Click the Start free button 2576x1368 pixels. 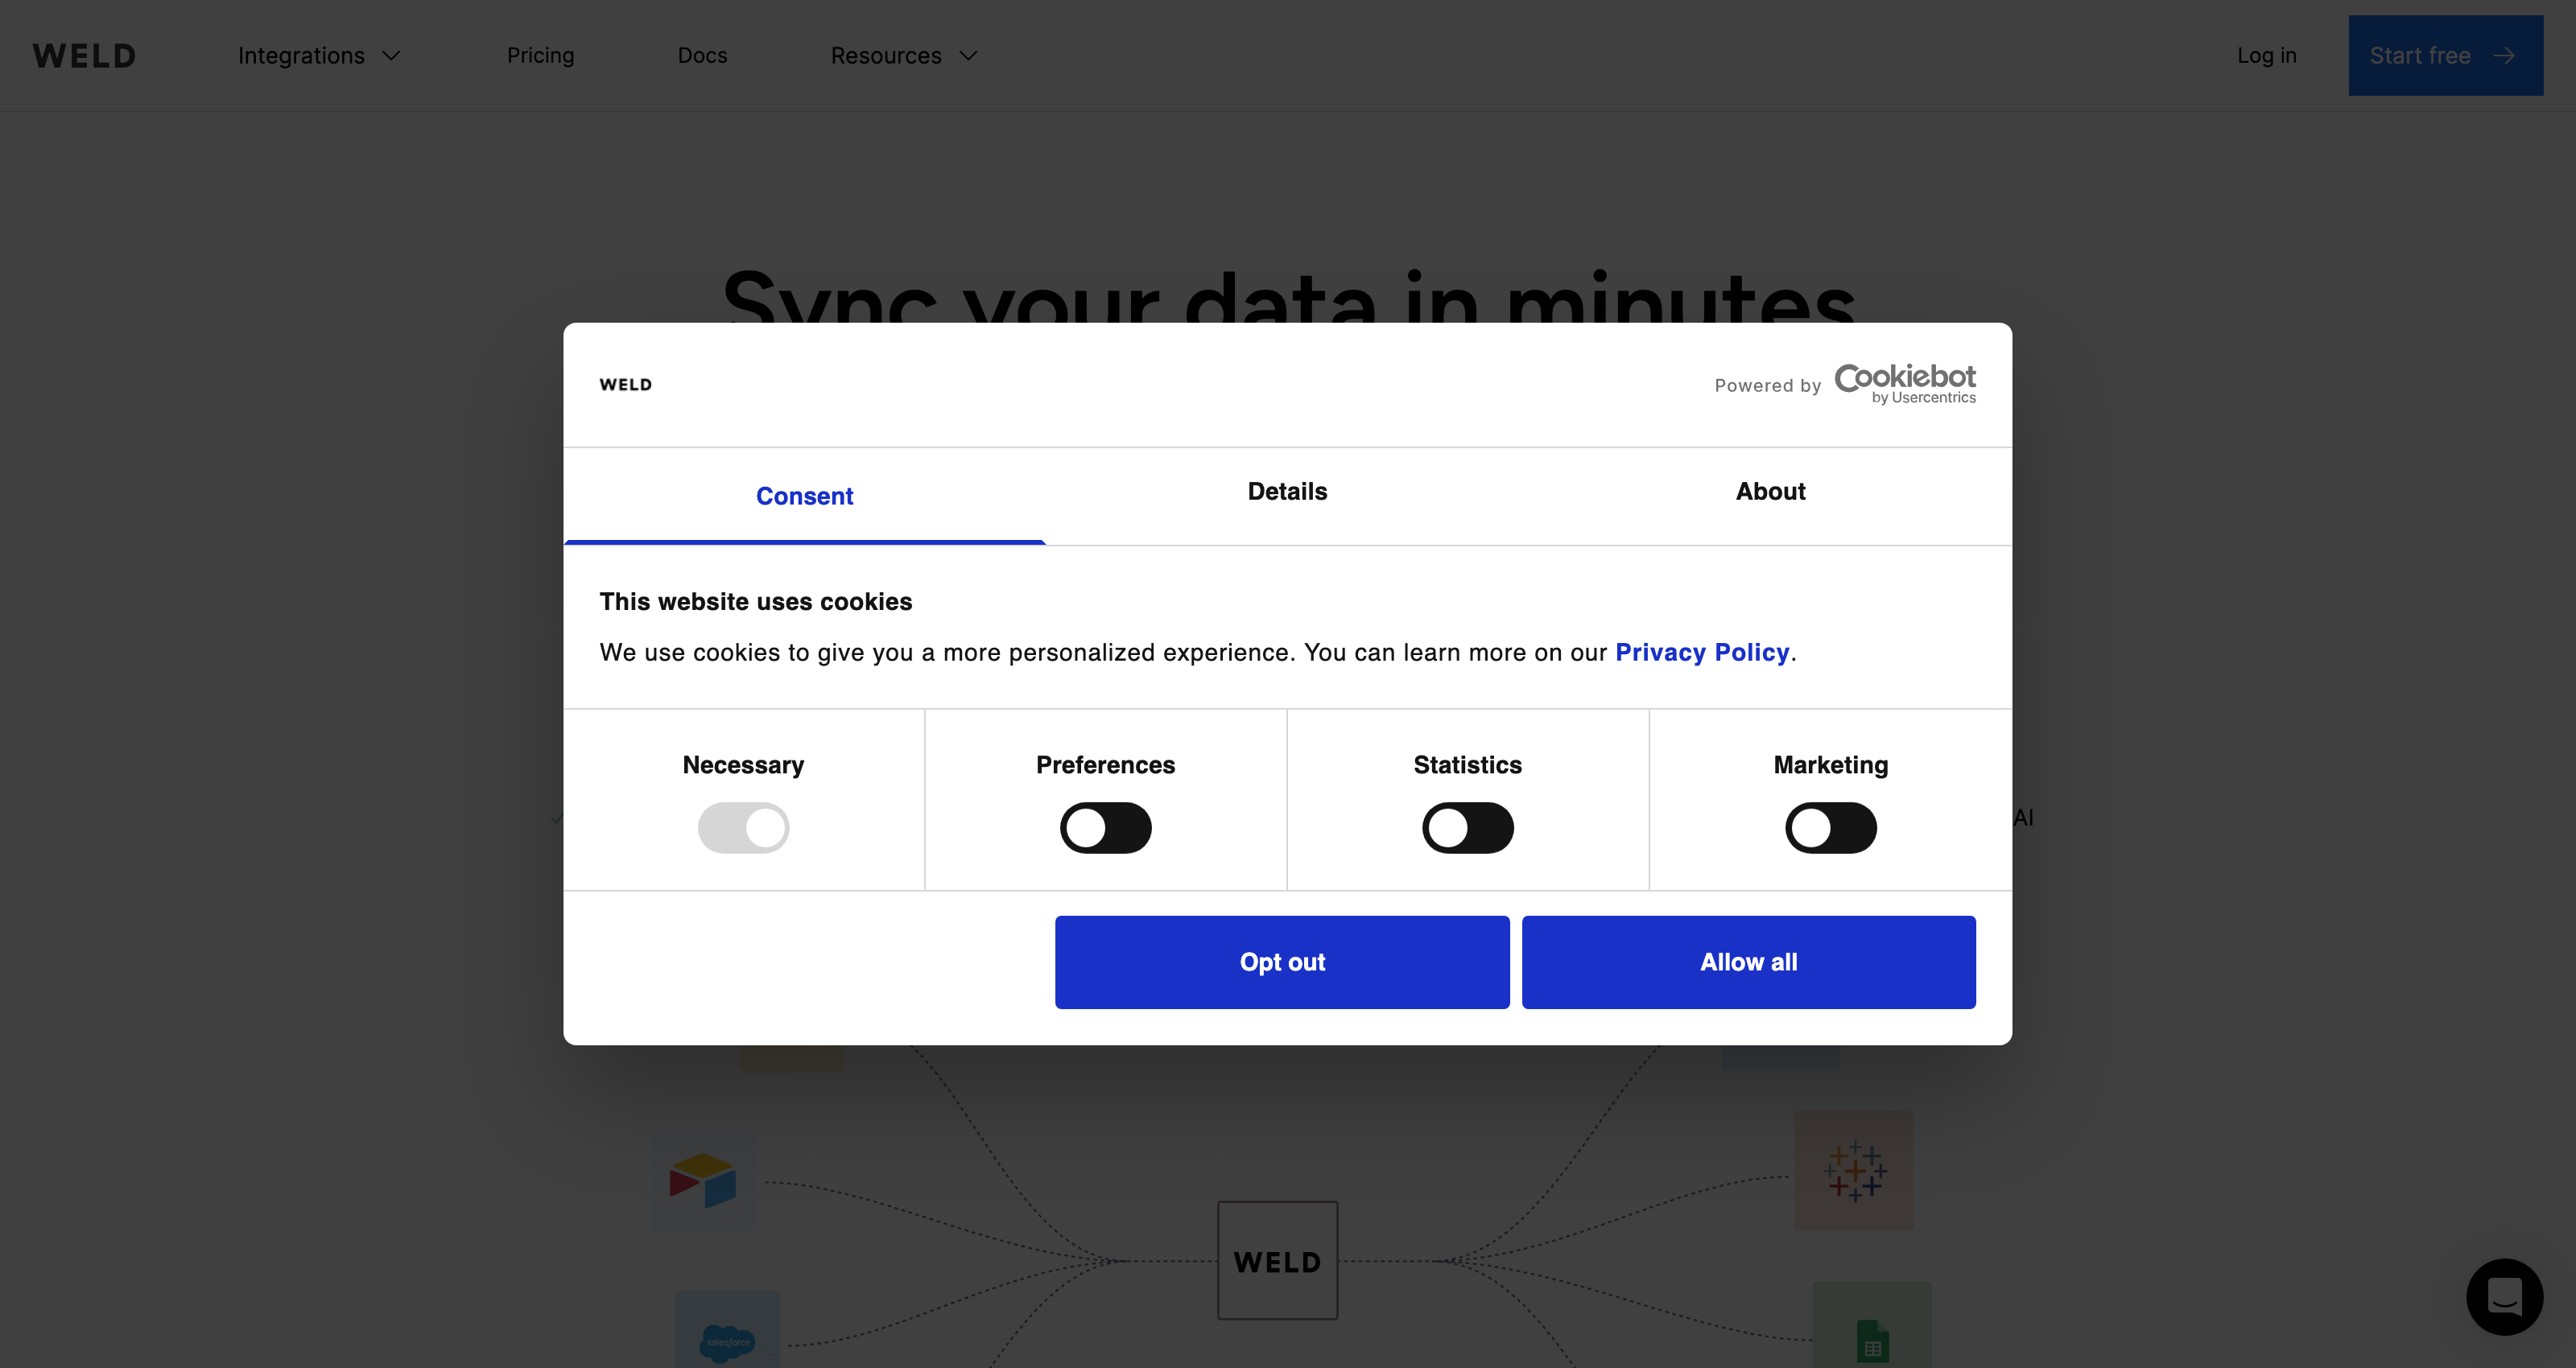point(2446,56)
